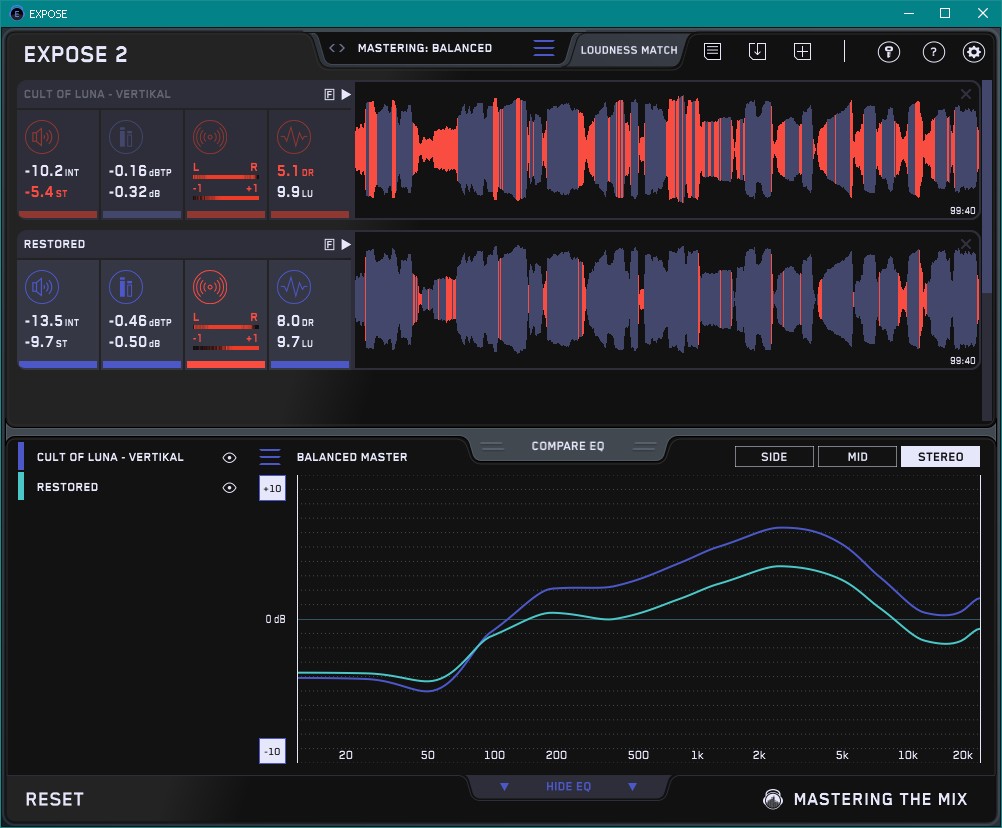Click the add track plus icon

point(802,51)
